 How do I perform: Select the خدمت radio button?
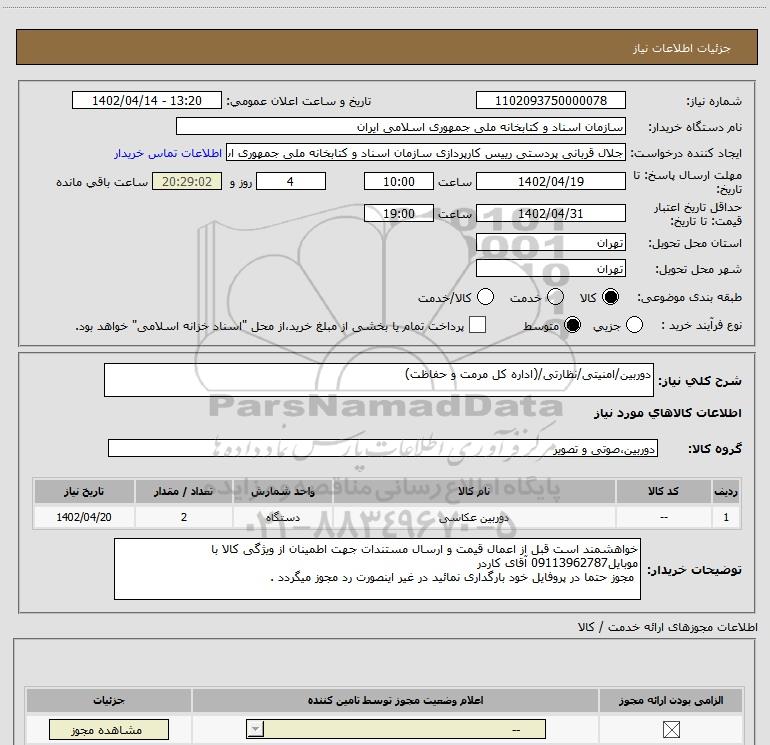[x=555, y=297]
